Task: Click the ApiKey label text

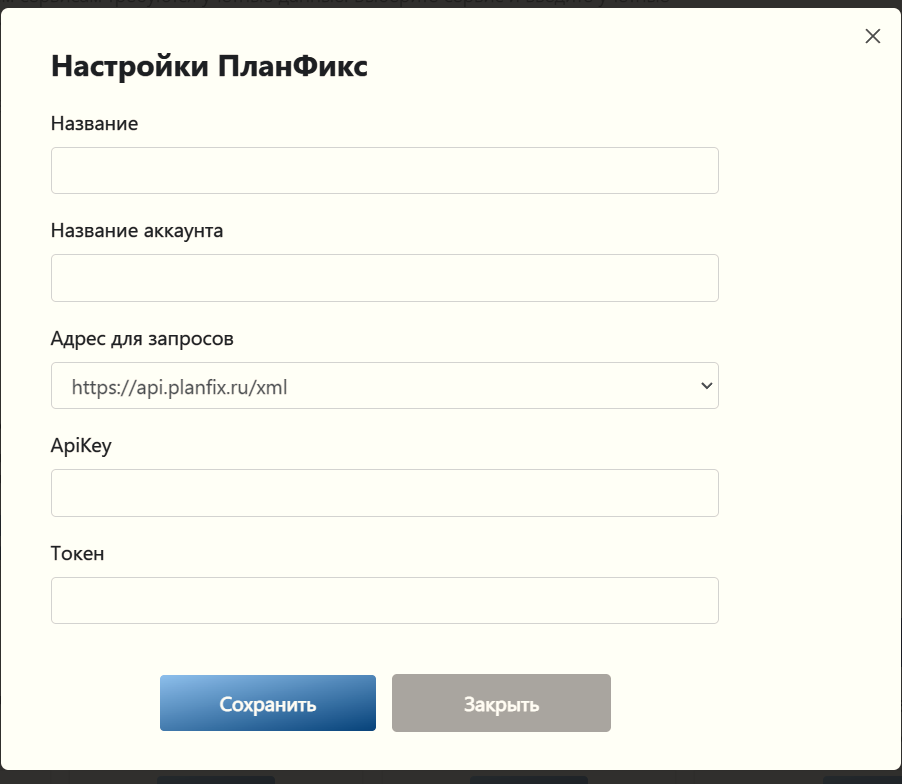Action: click(81, 446)
